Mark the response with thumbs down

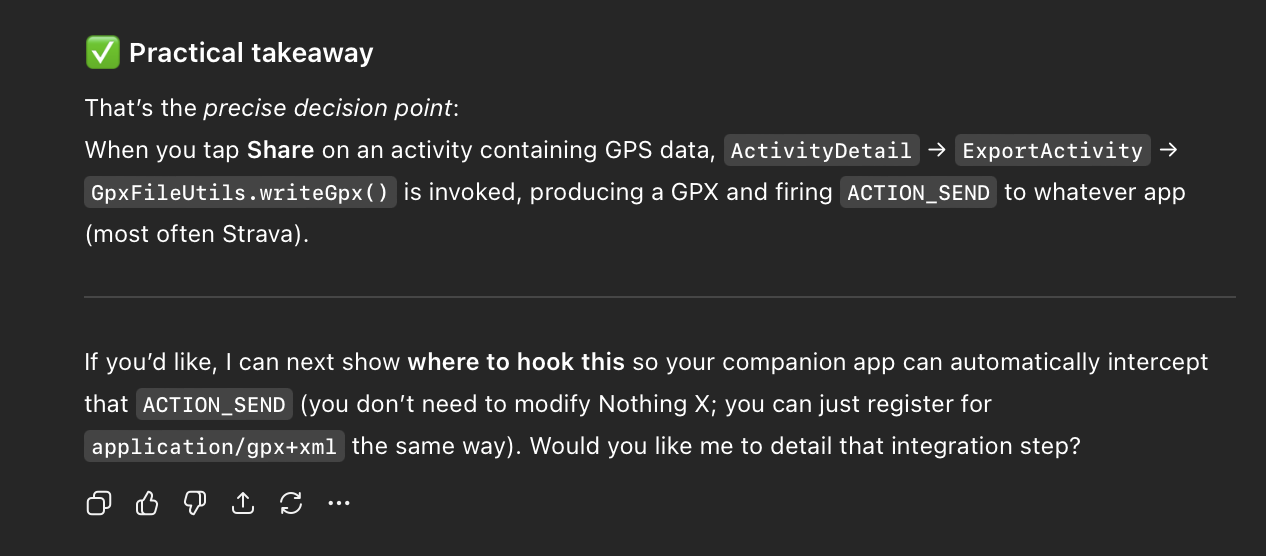click(195, 503)
